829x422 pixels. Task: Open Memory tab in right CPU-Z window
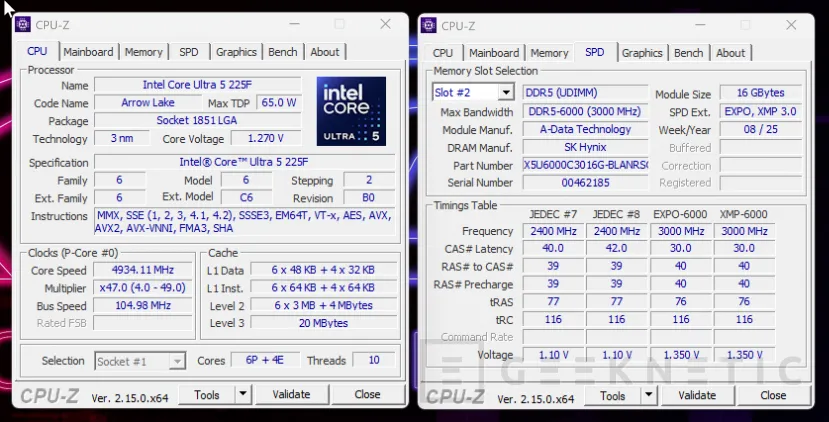(549, 53)
